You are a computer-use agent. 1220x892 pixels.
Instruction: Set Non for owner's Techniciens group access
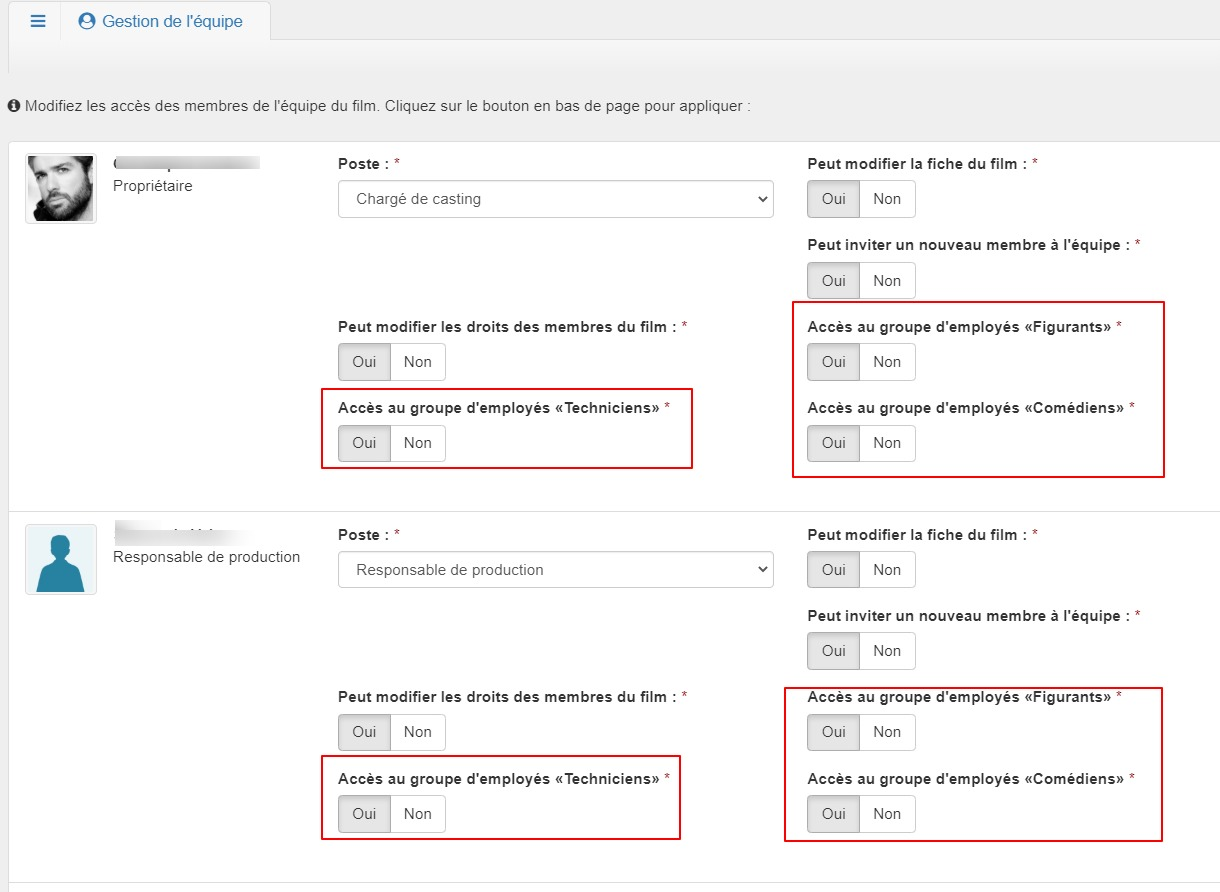coord(418,443)
